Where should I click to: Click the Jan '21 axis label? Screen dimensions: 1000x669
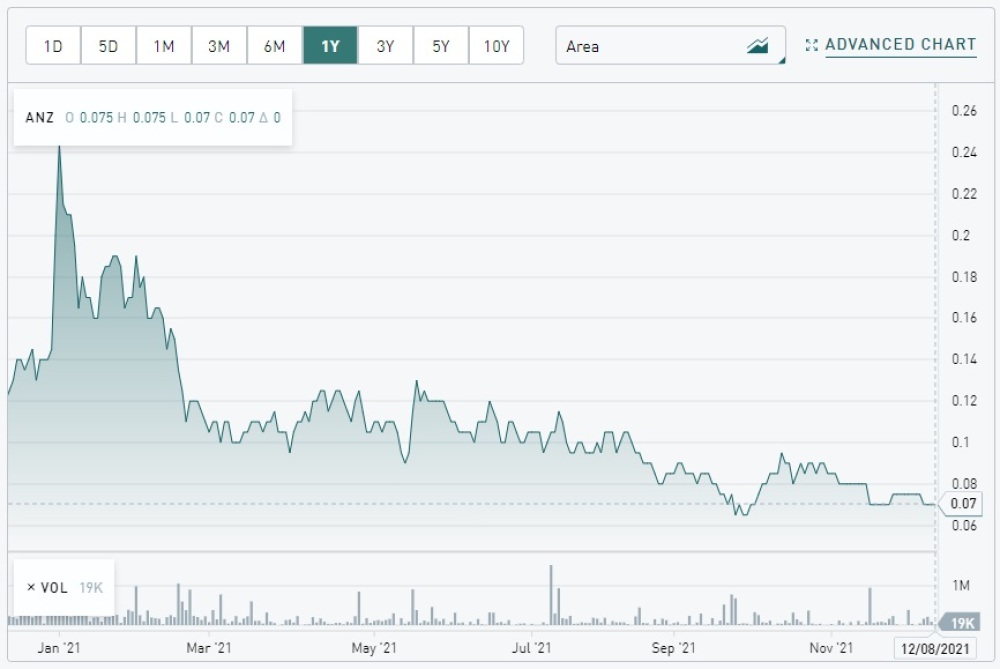click(x=59, y=648)
